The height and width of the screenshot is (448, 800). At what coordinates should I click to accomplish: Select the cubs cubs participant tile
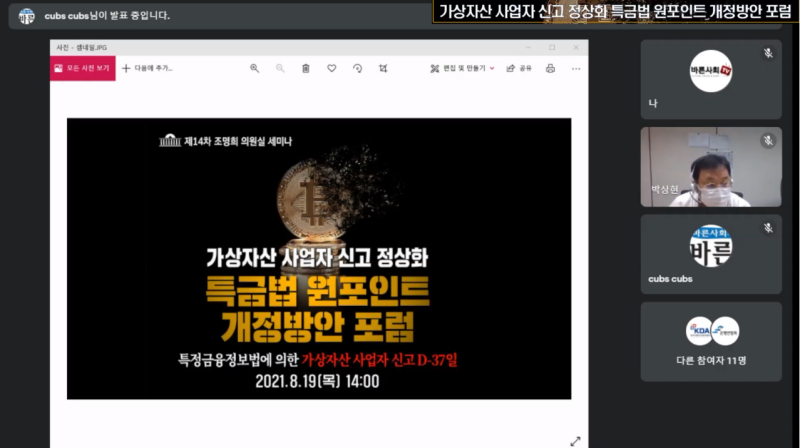[711, 254]
